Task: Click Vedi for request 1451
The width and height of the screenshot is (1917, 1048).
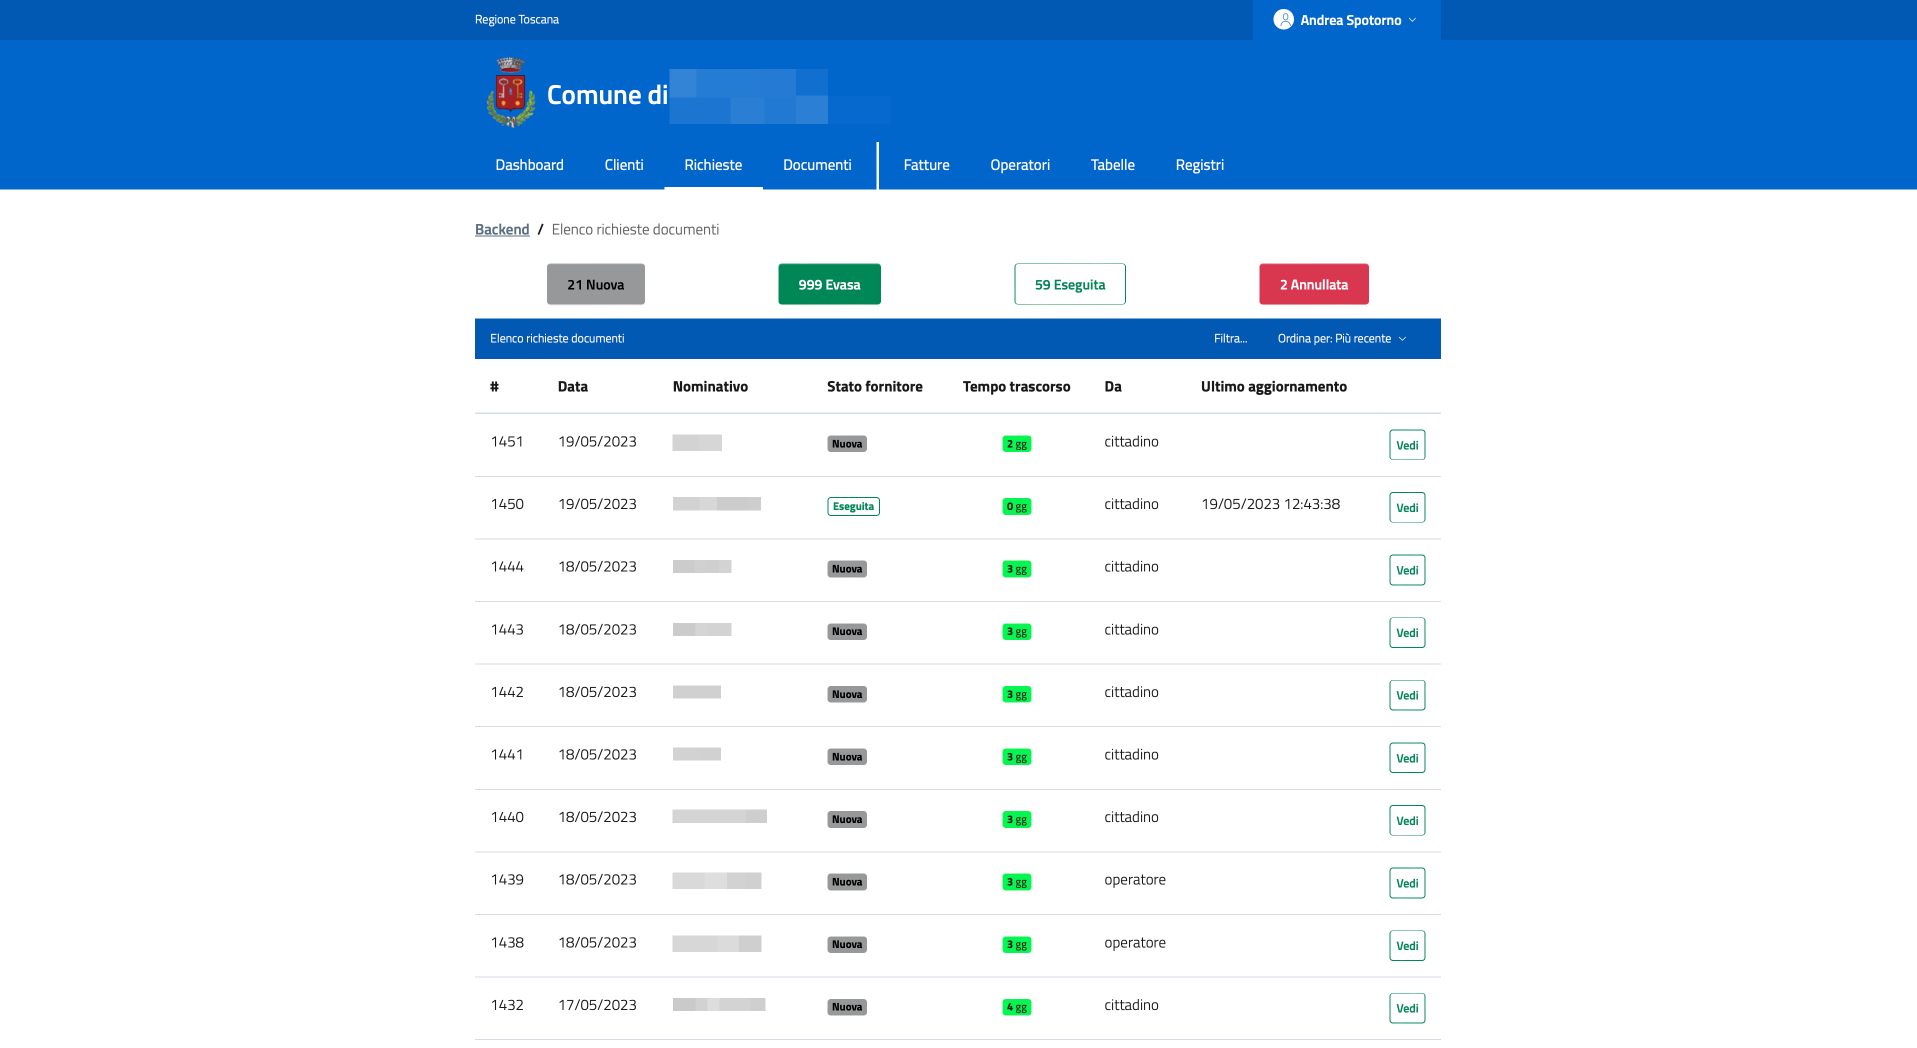Action: point(1407,445)
